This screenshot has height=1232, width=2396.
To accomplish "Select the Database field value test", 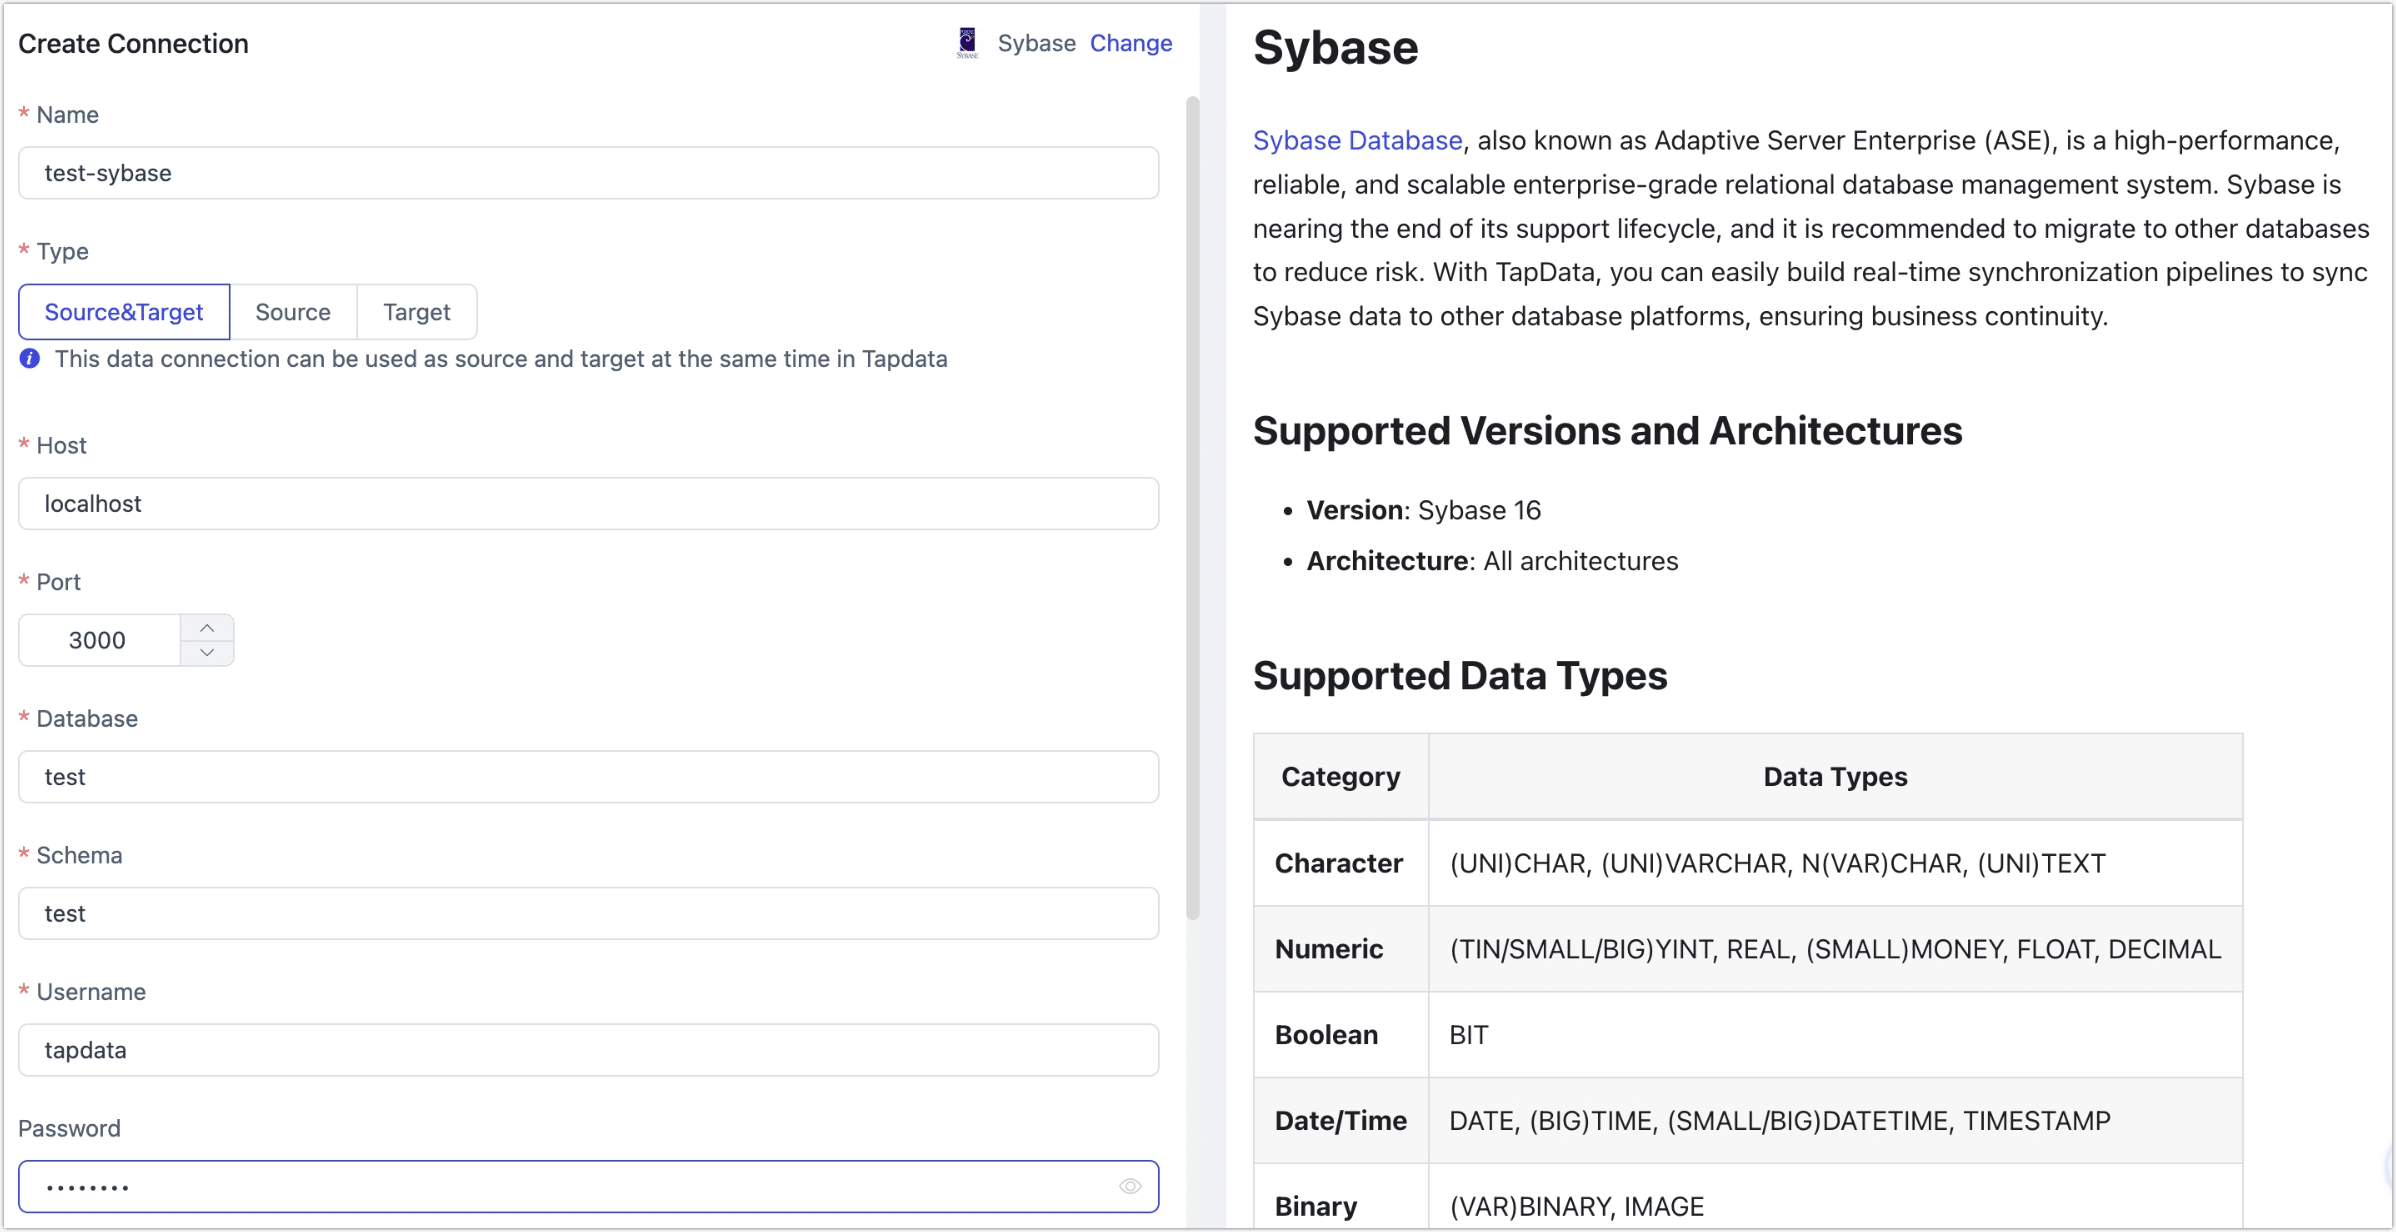I will [588, 777].
